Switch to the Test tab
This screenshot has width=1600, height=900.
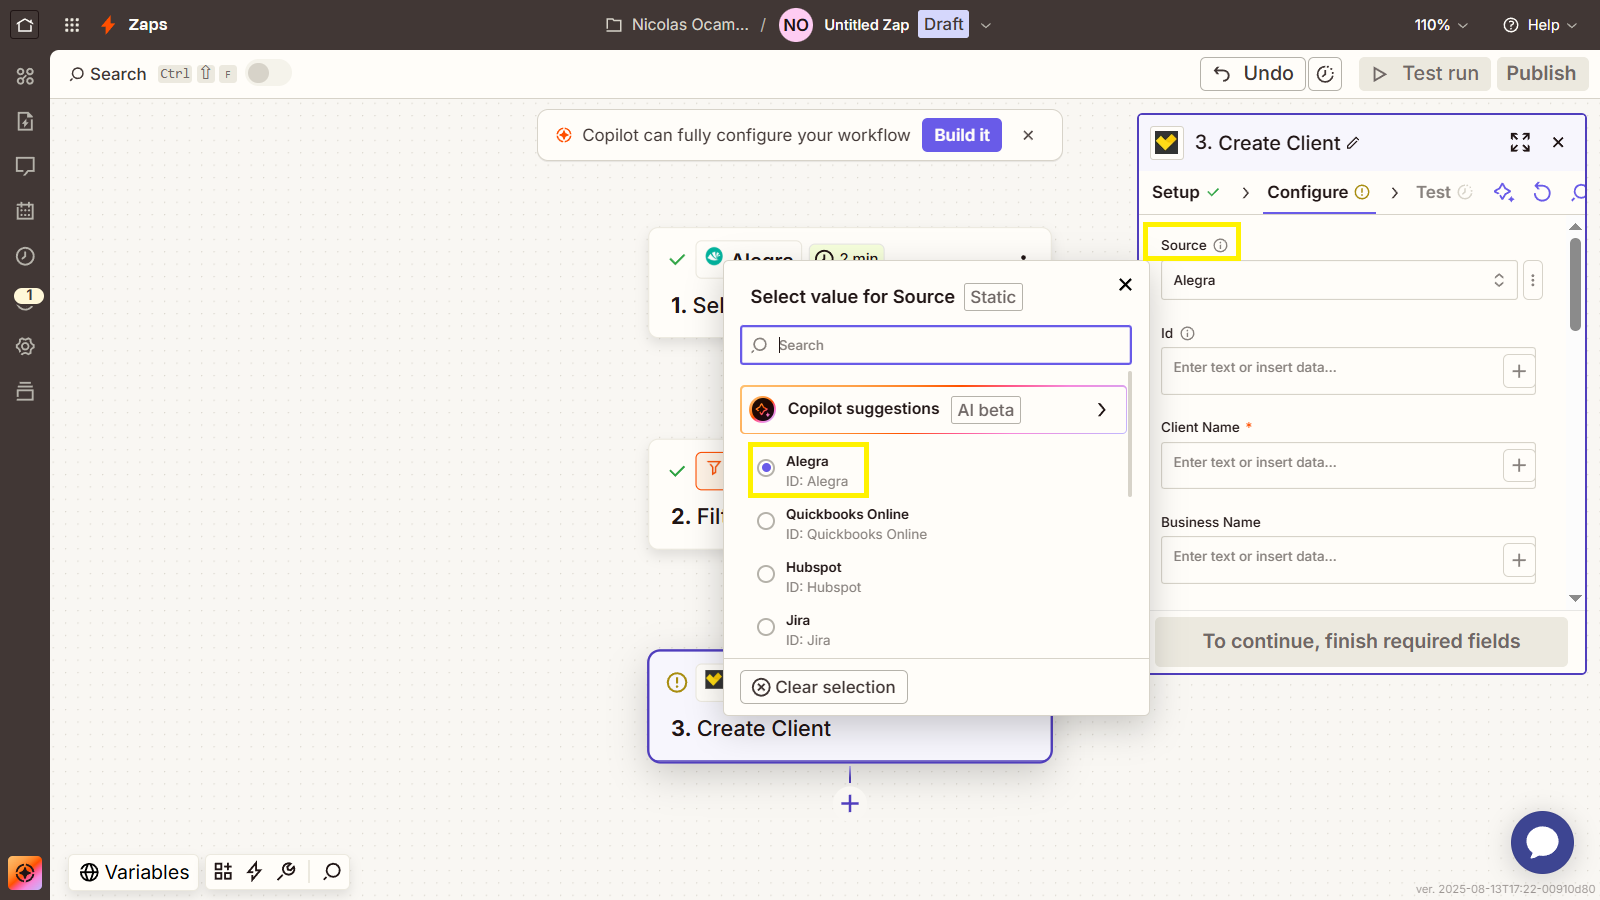pyautogui.click(x=1444, y=192)
